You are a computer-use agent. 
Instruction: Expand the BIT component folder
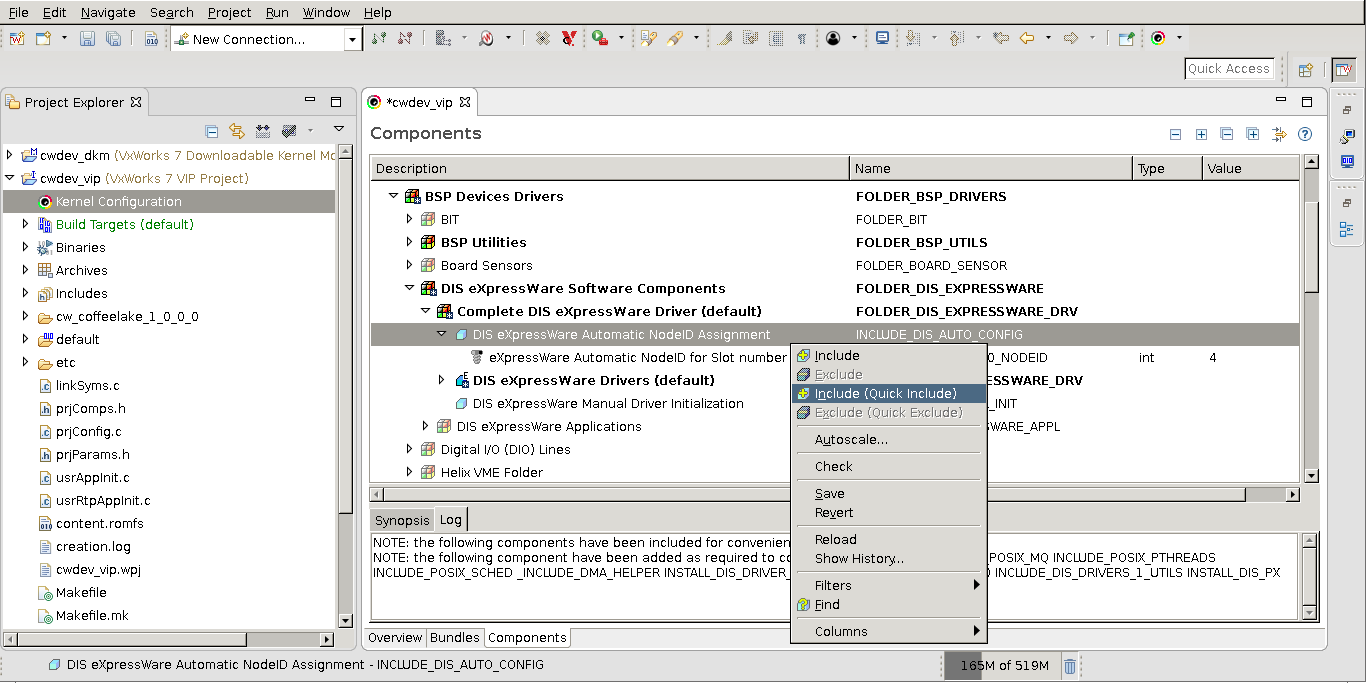point(409,219)
